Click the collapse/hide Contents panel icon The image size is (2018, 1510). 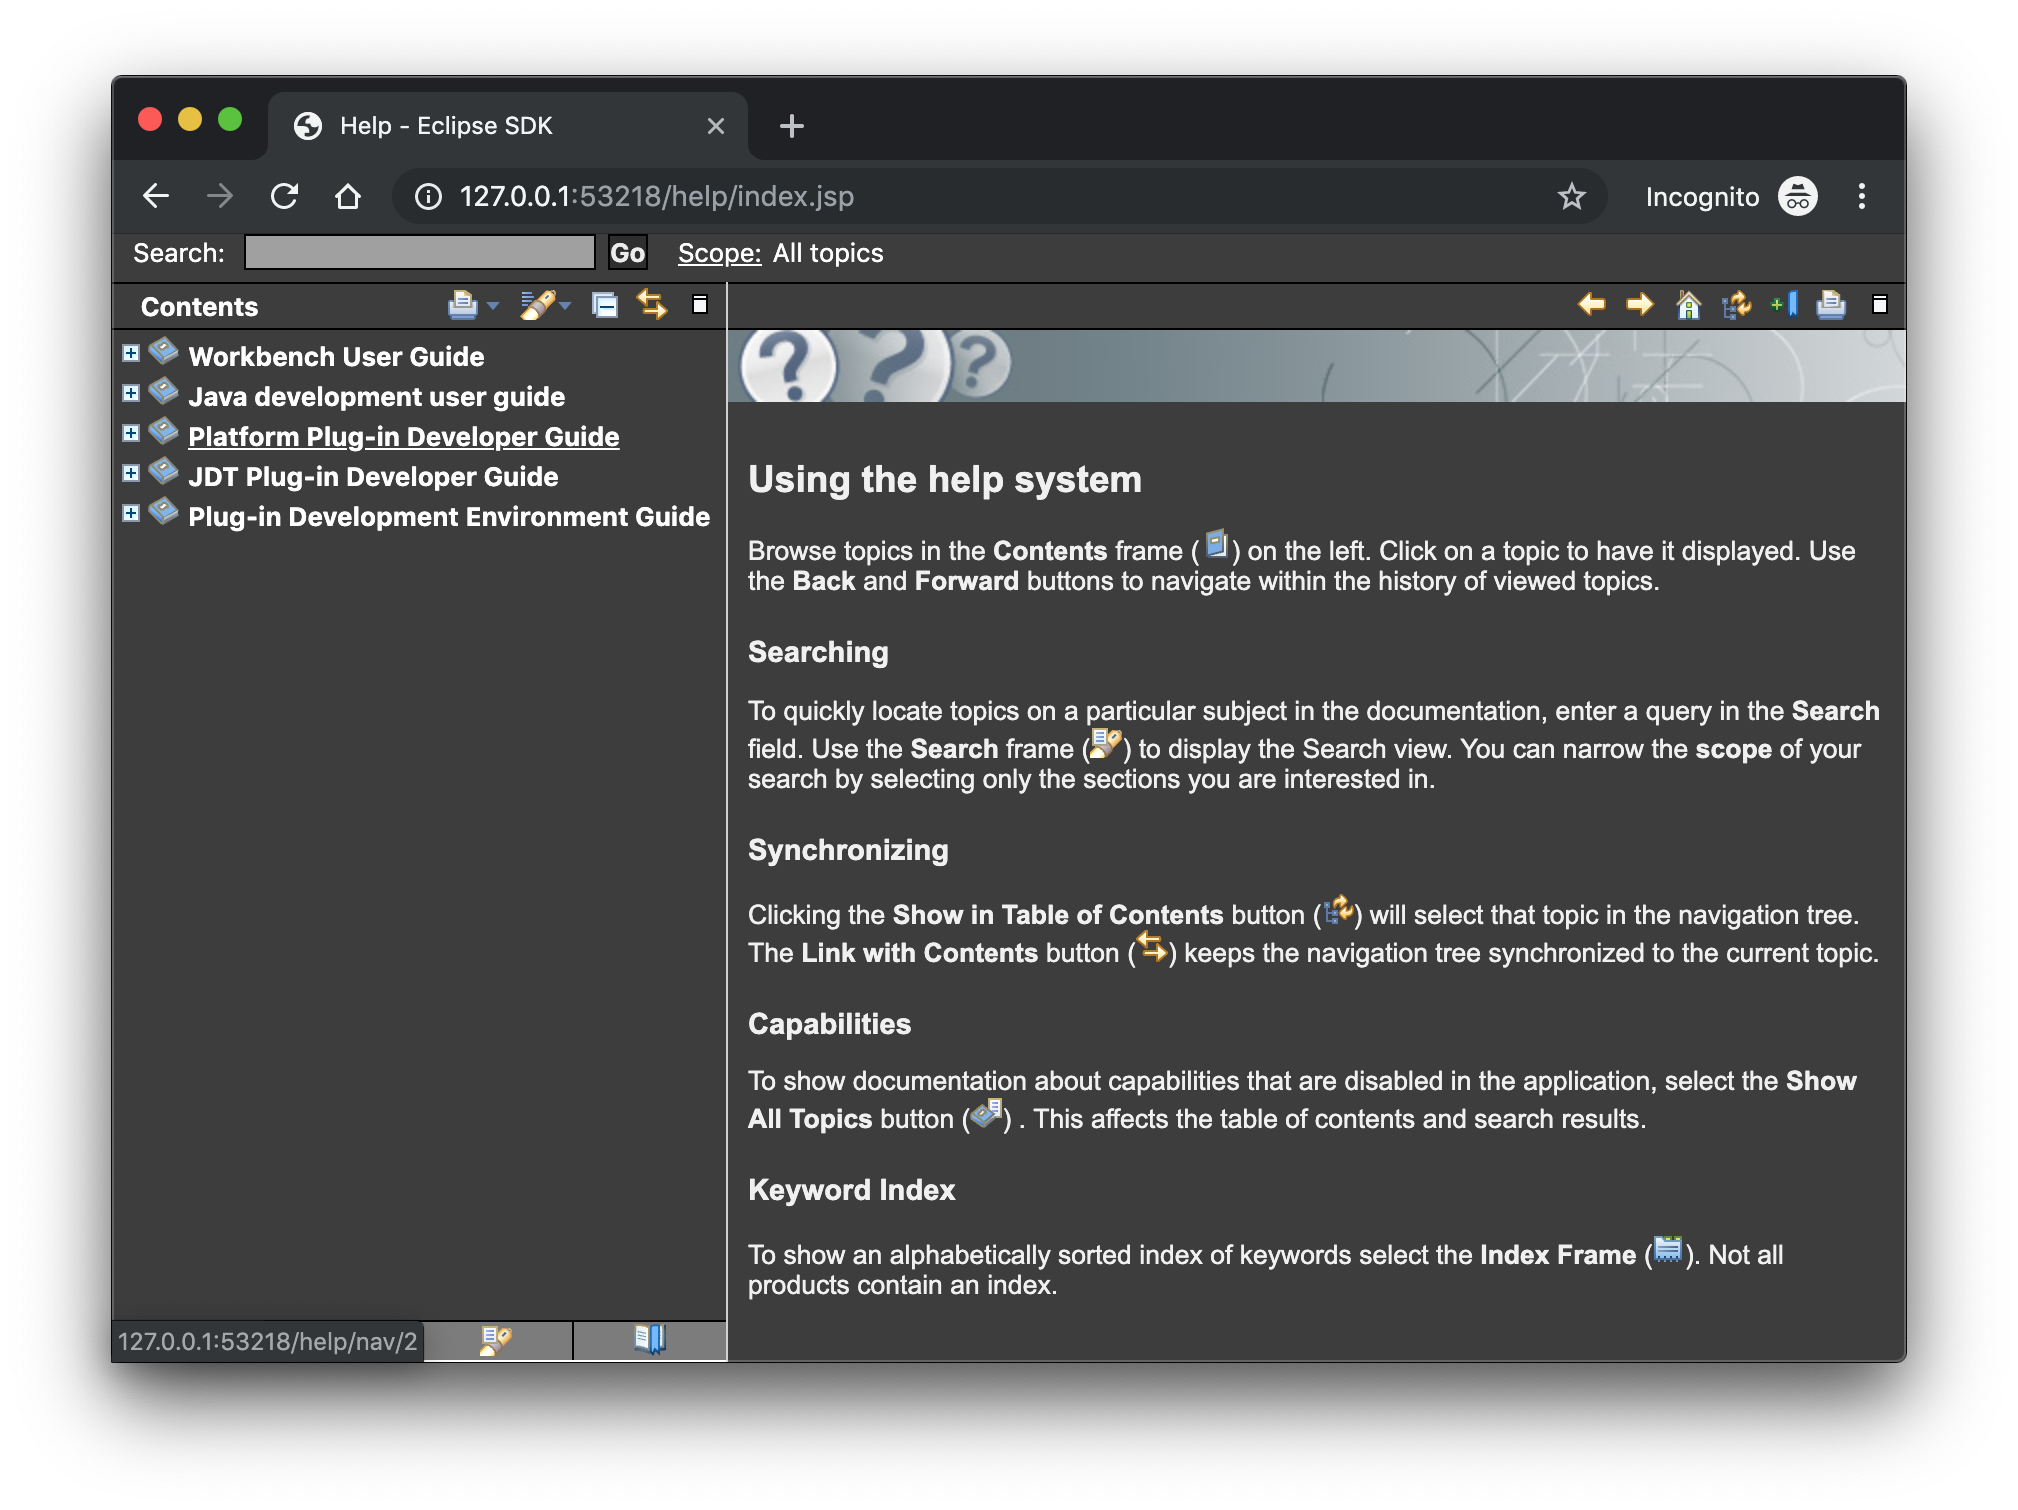coord(698,305)
